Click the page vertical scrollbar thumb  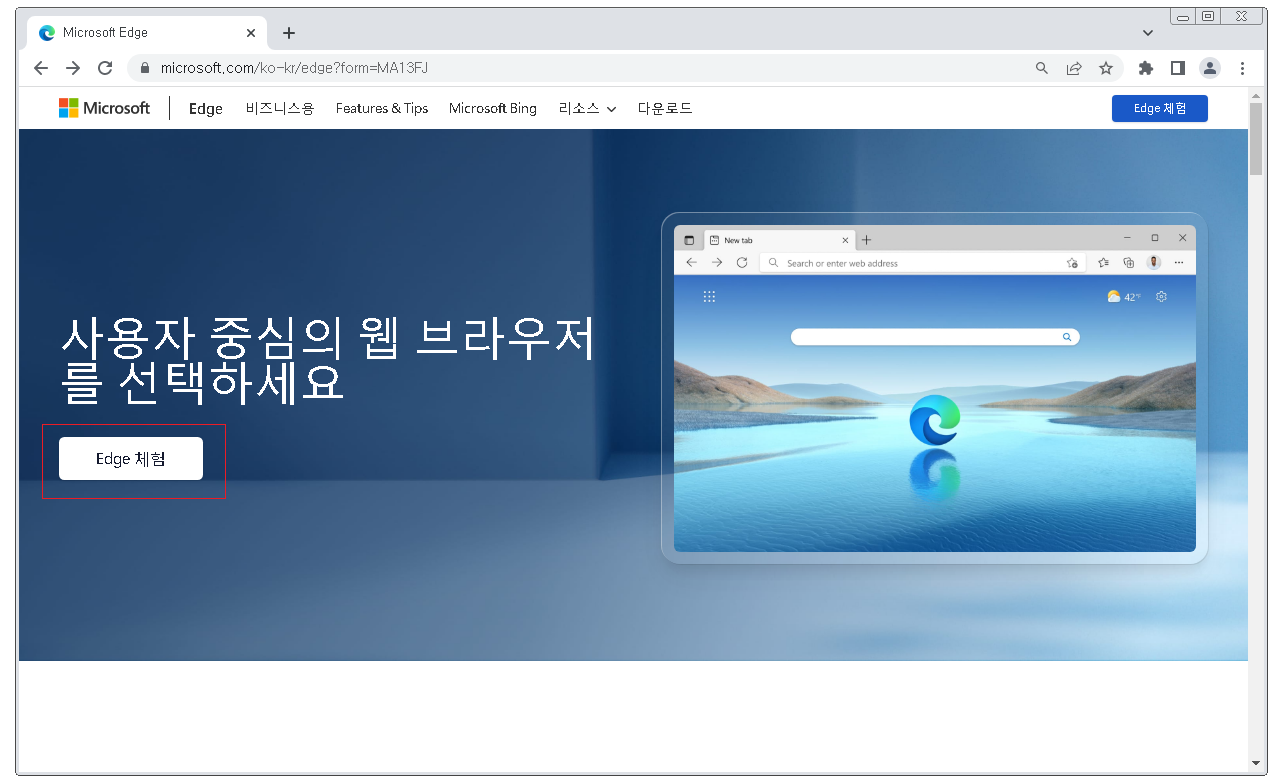click(1257, 138)
